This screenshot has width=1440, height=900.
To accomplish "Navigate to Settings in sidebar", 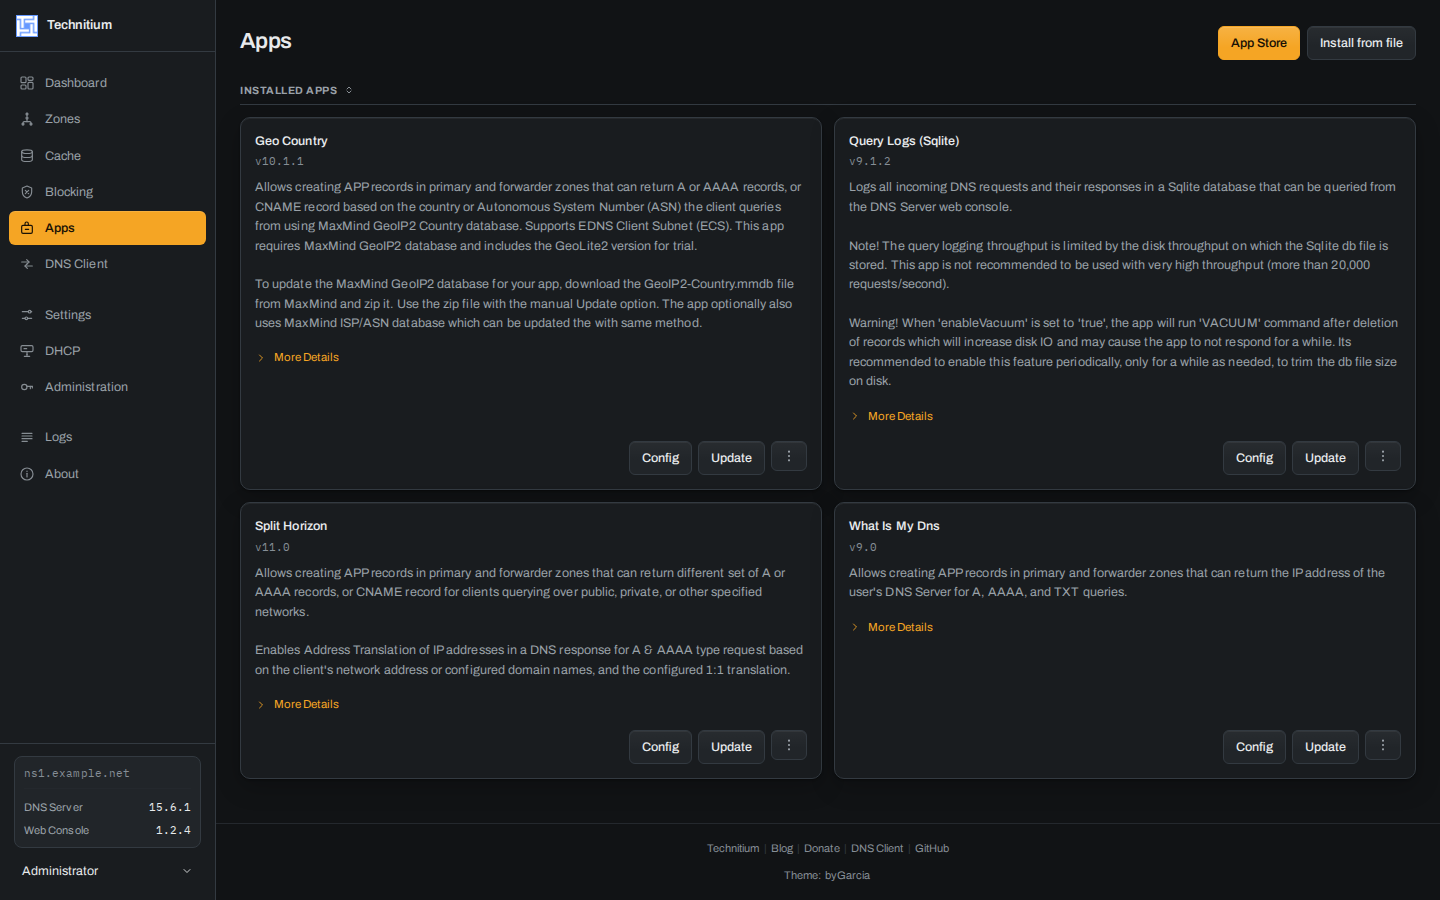I will pos(107,315).
